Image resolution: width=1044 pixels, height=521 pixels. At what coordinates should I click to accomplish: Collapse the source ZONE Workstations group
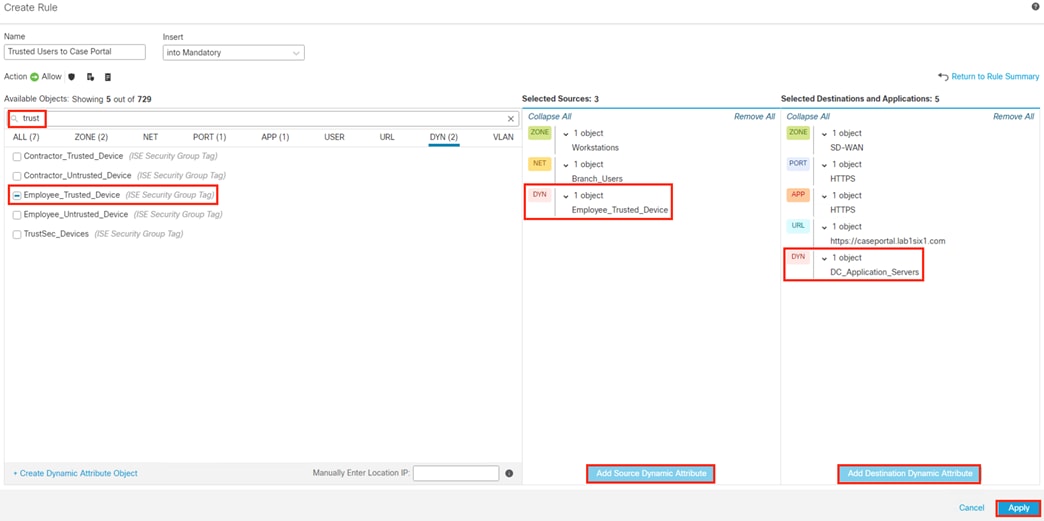click(566, 133)
